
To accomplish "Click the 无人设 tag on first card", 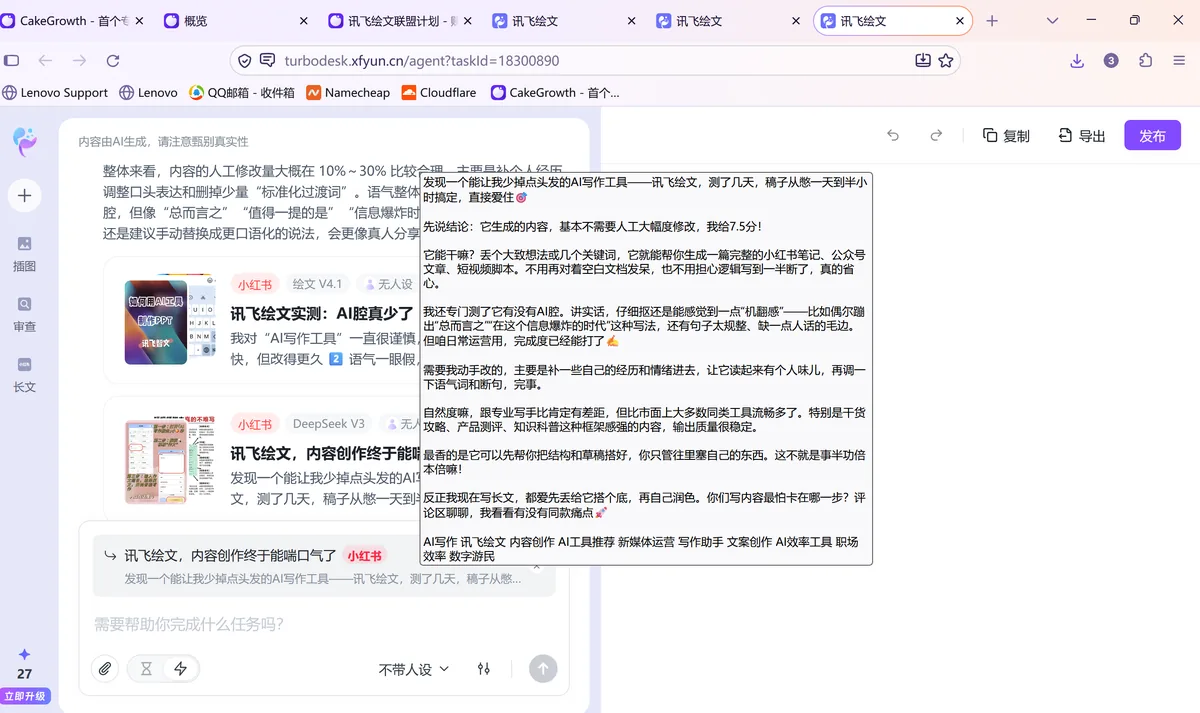I will click(x=387, y=284).
